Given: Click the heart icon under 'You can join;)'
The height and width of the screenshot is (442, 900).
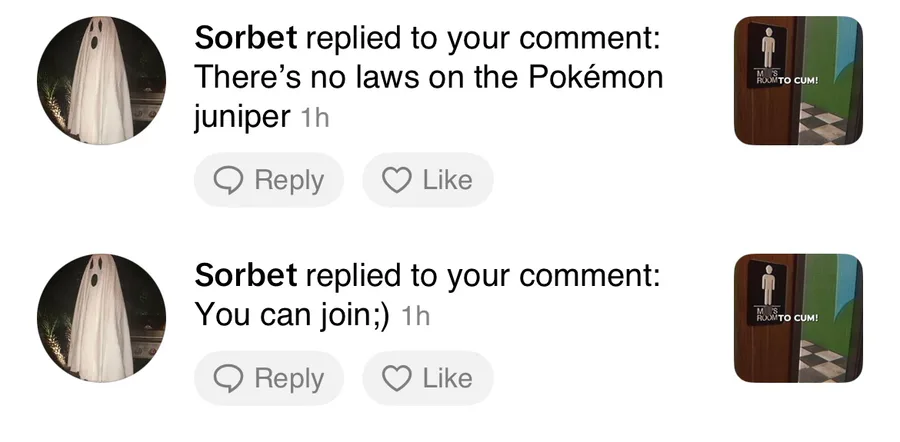Looking at the screenshot, I should point(397,379).
